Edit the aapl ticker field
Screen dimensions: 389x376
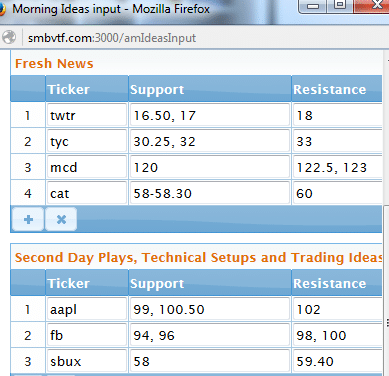87,309
